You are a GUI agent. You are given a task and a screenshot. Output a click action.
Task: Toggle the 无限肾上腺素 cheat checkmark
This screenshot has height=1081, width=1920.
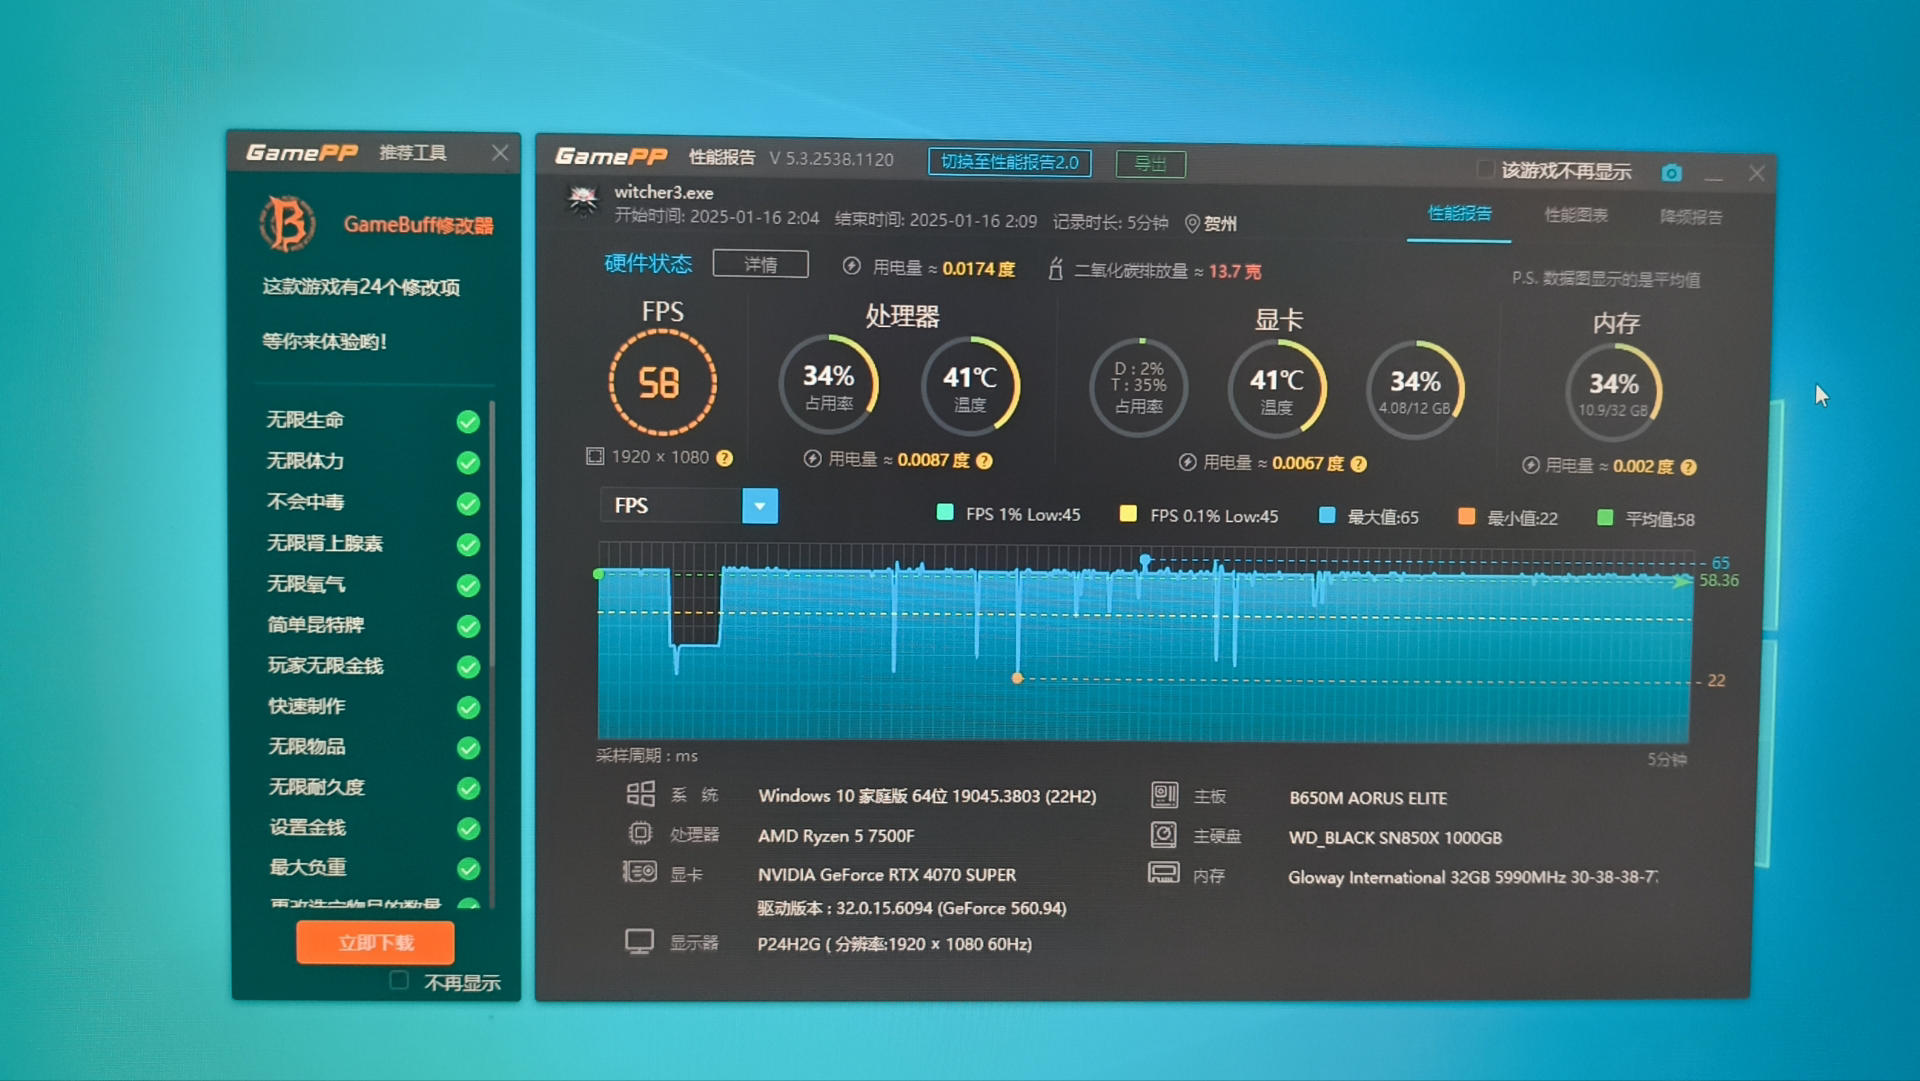(468, 545)
